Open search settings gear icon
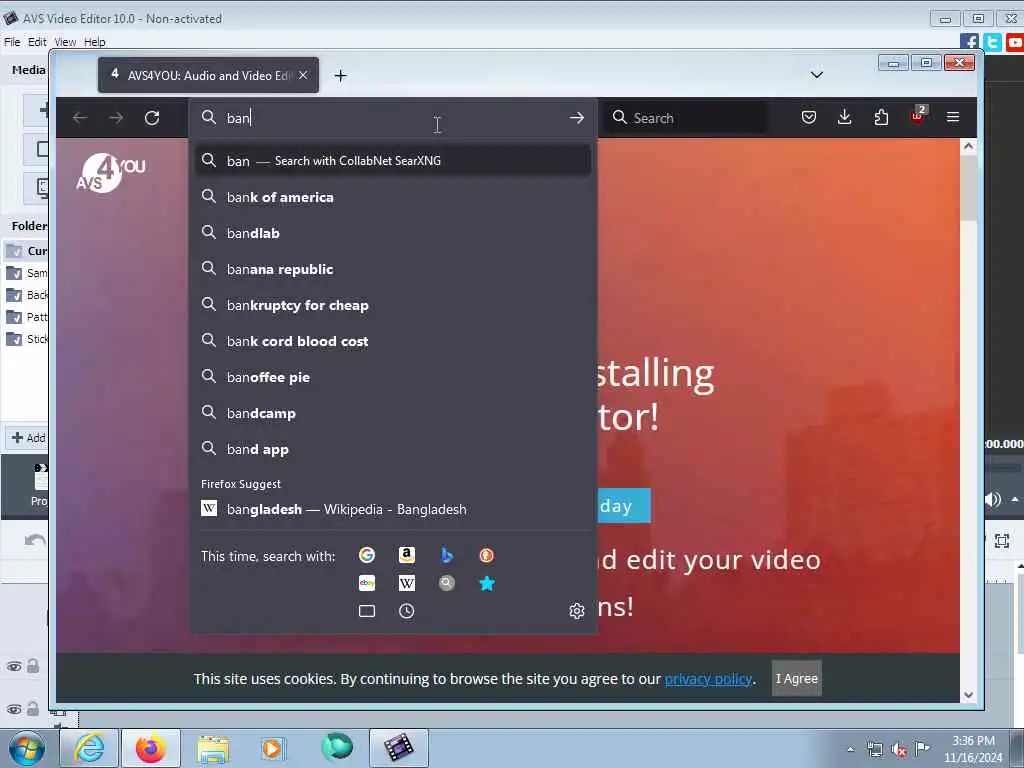The height and width of the screenshot is (768, 1024). click(576, 611)
